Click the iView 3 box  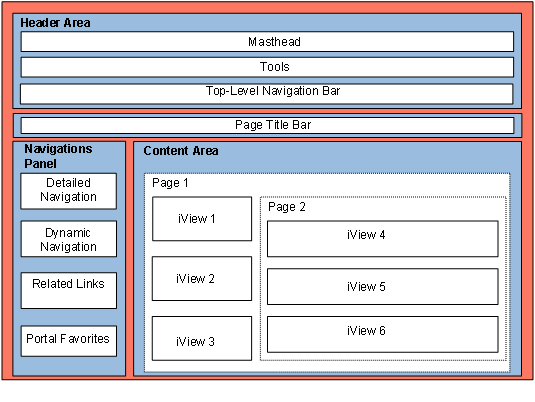point(202,338)
